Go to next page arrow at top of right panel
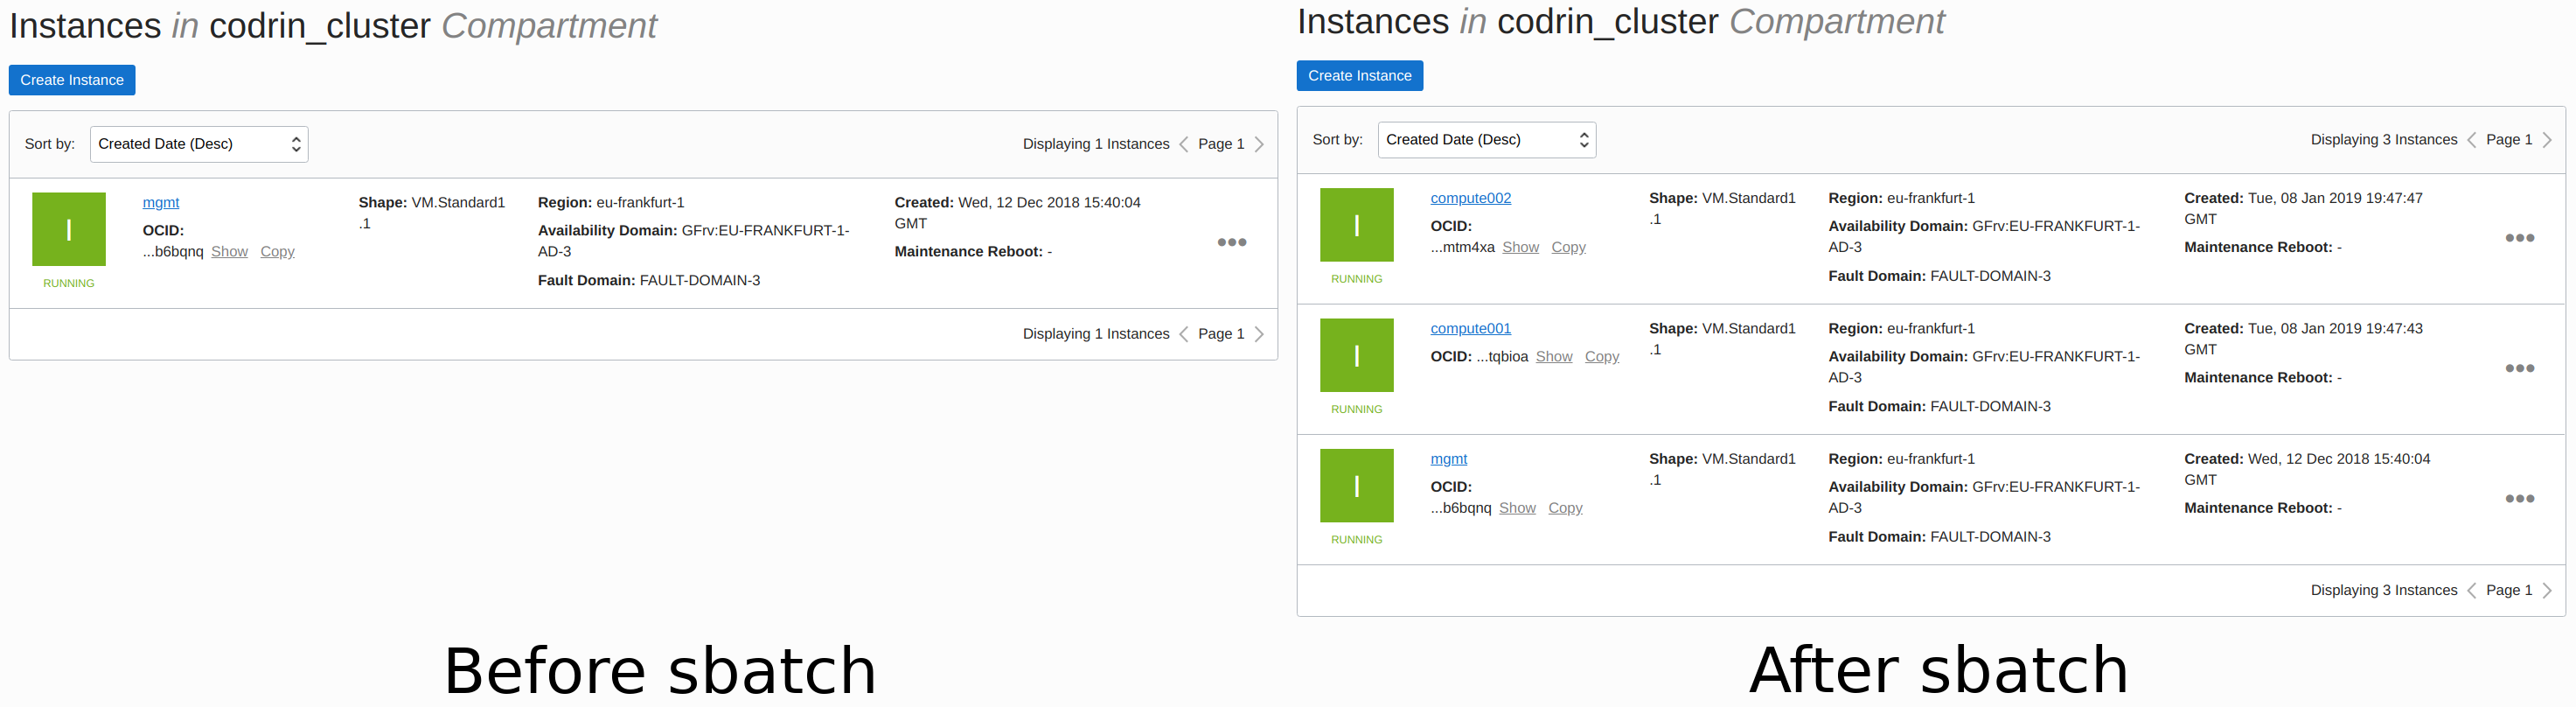Screen dimensions: 2576x707 [2547, 140]
